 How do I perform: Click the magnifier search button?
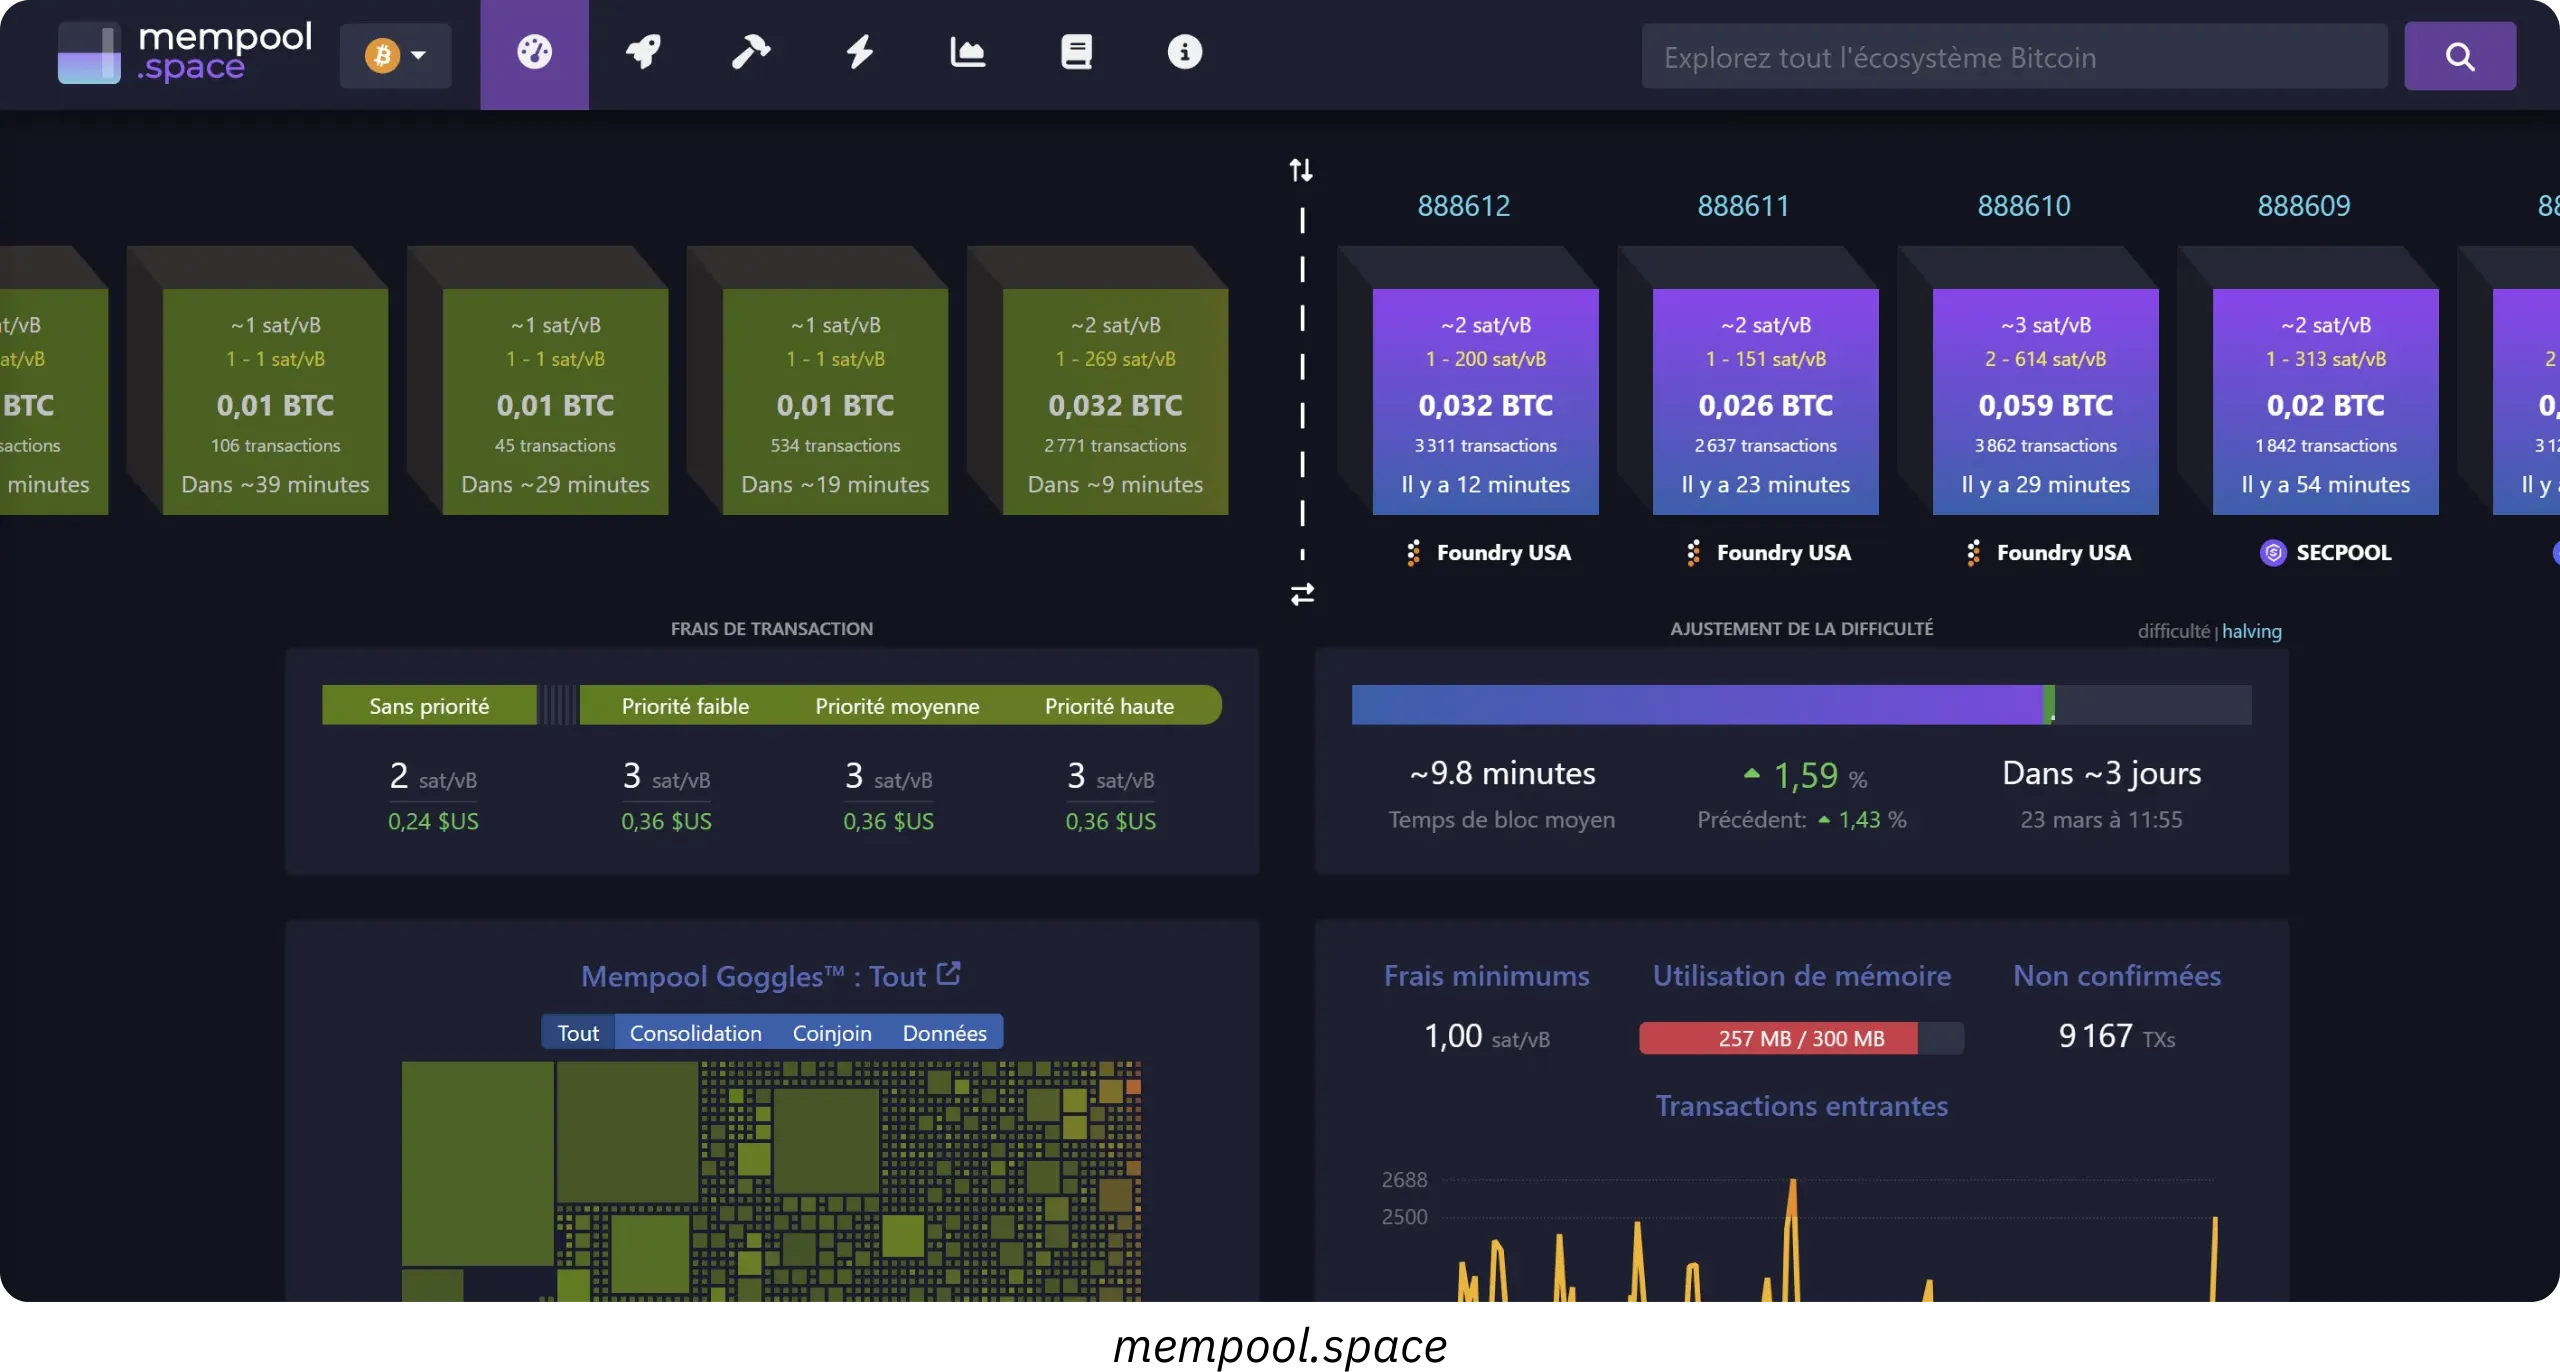[x=2459, y=57]
